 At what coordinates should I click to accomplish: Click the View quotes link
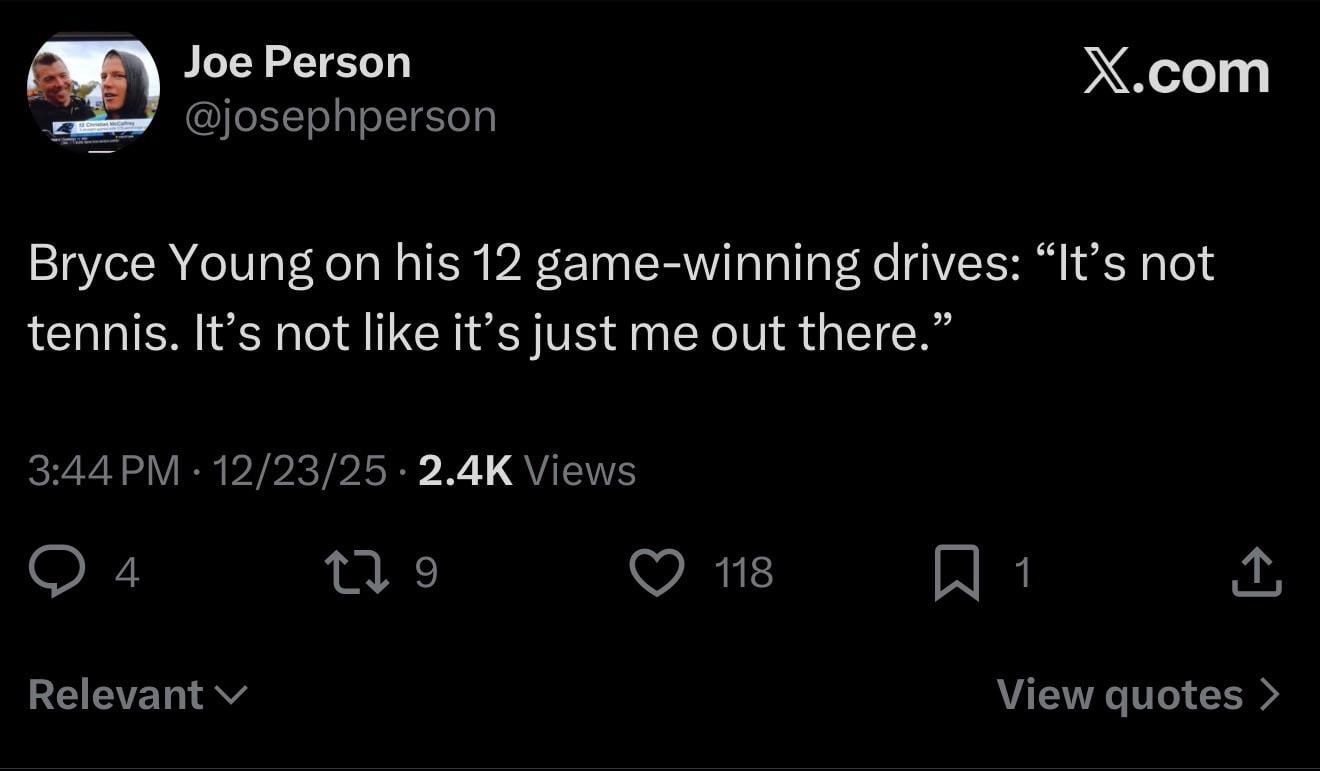pos(1120,694)
